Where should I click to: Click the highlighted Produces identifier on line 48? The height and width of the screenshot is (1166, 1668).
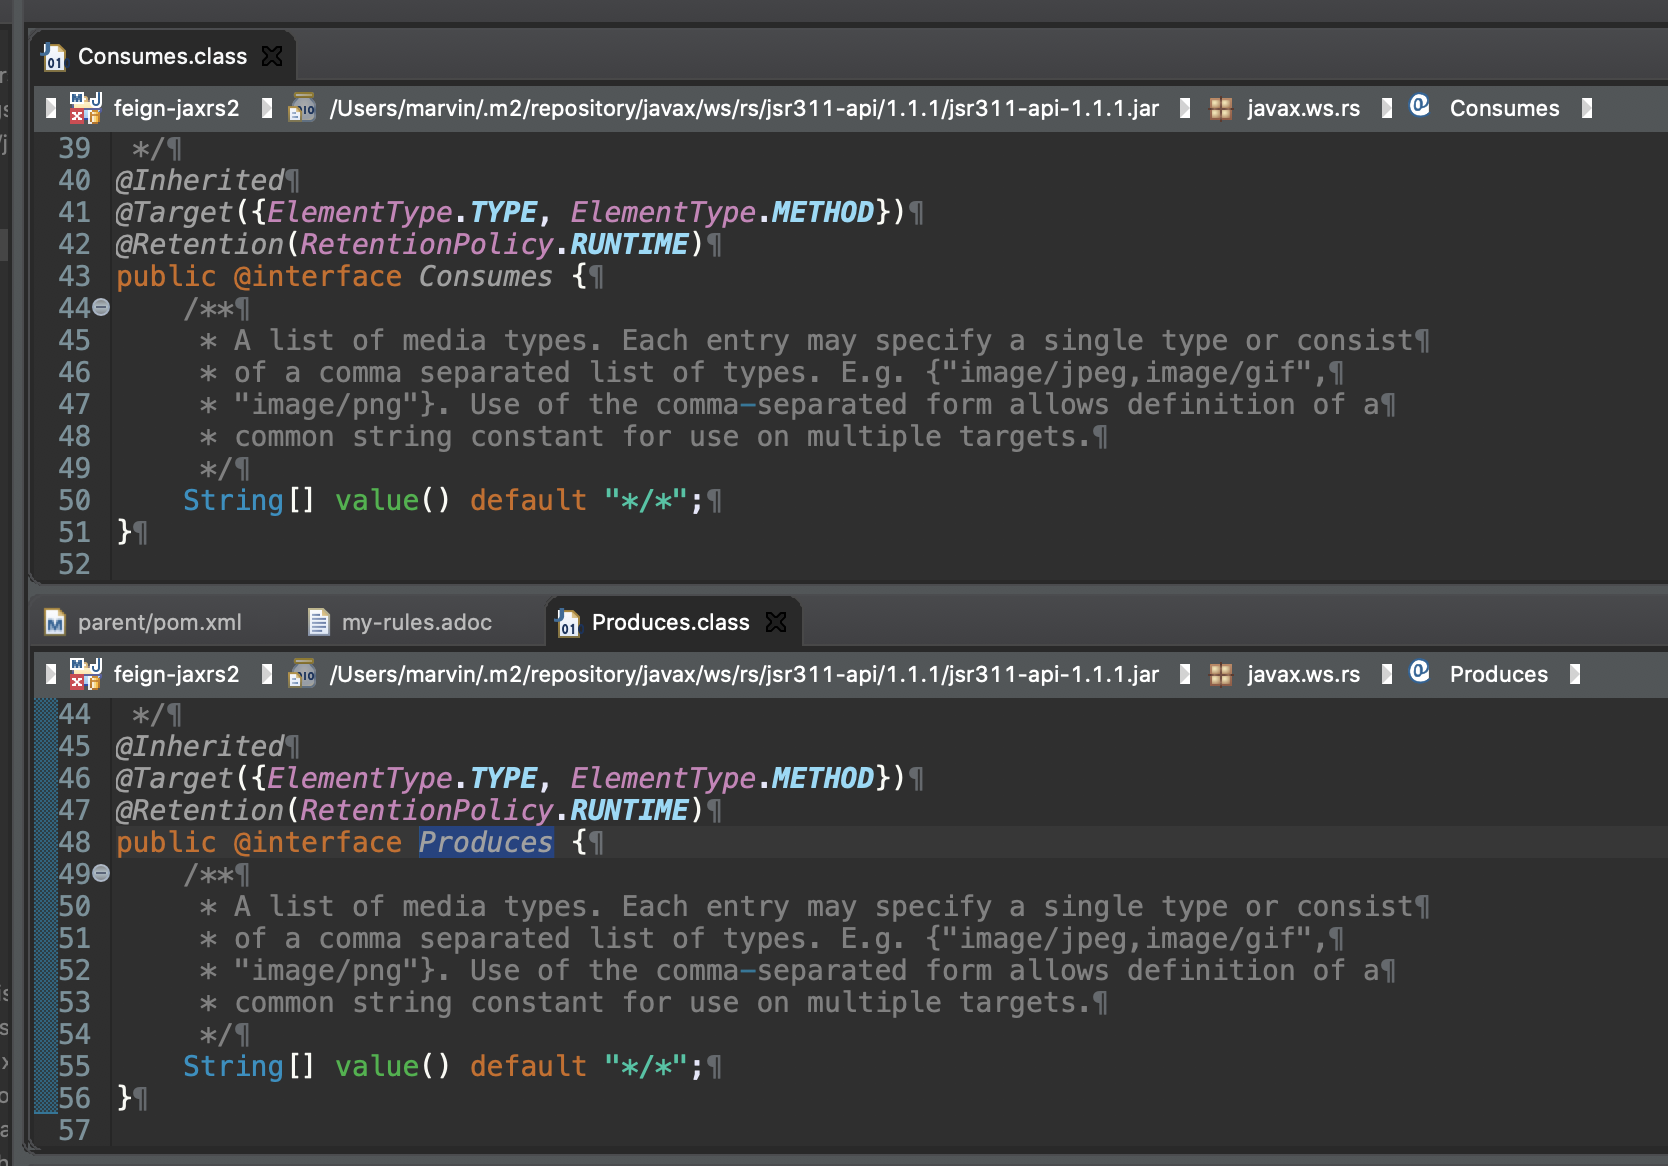[x=485, y=842]
